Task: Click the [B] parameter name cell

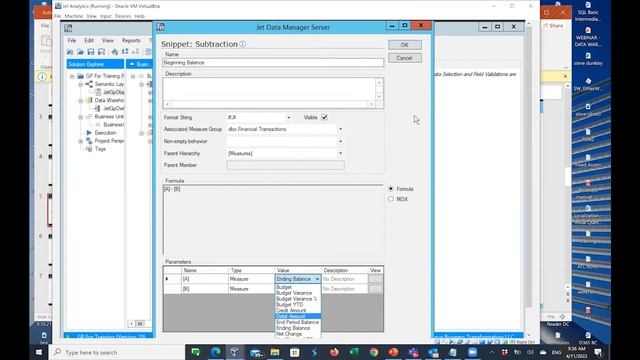Action: coord(204,289)
